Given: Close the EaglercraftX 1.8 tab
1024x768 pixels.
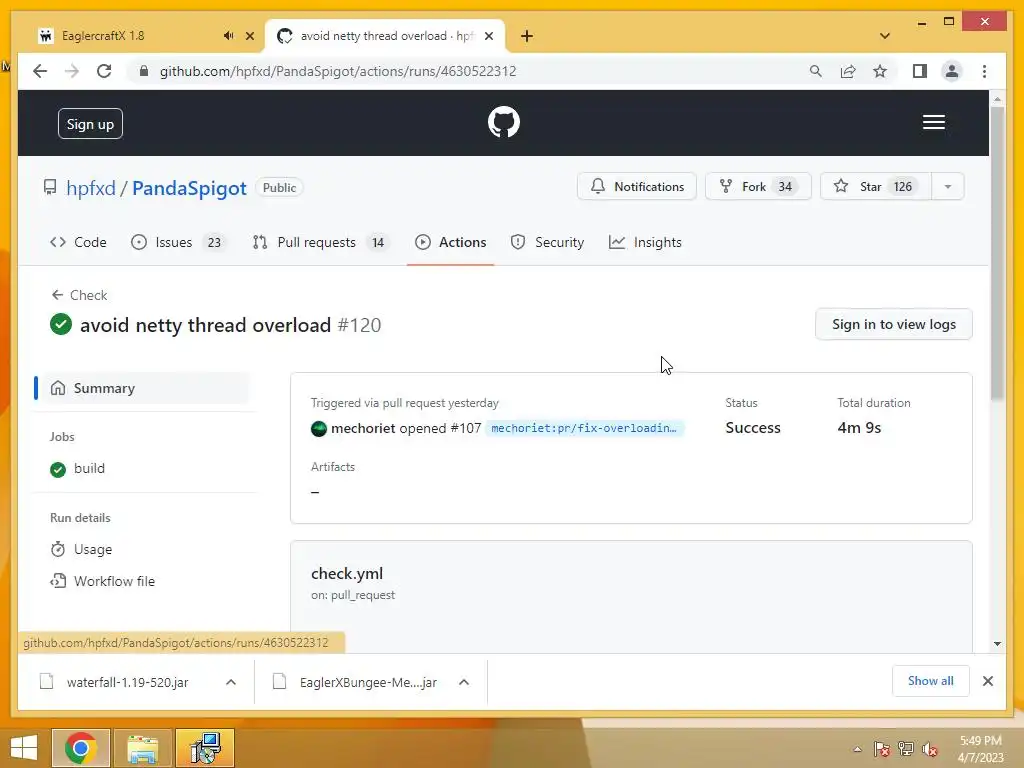Looking at the screenshot, I should pos(249,36).
